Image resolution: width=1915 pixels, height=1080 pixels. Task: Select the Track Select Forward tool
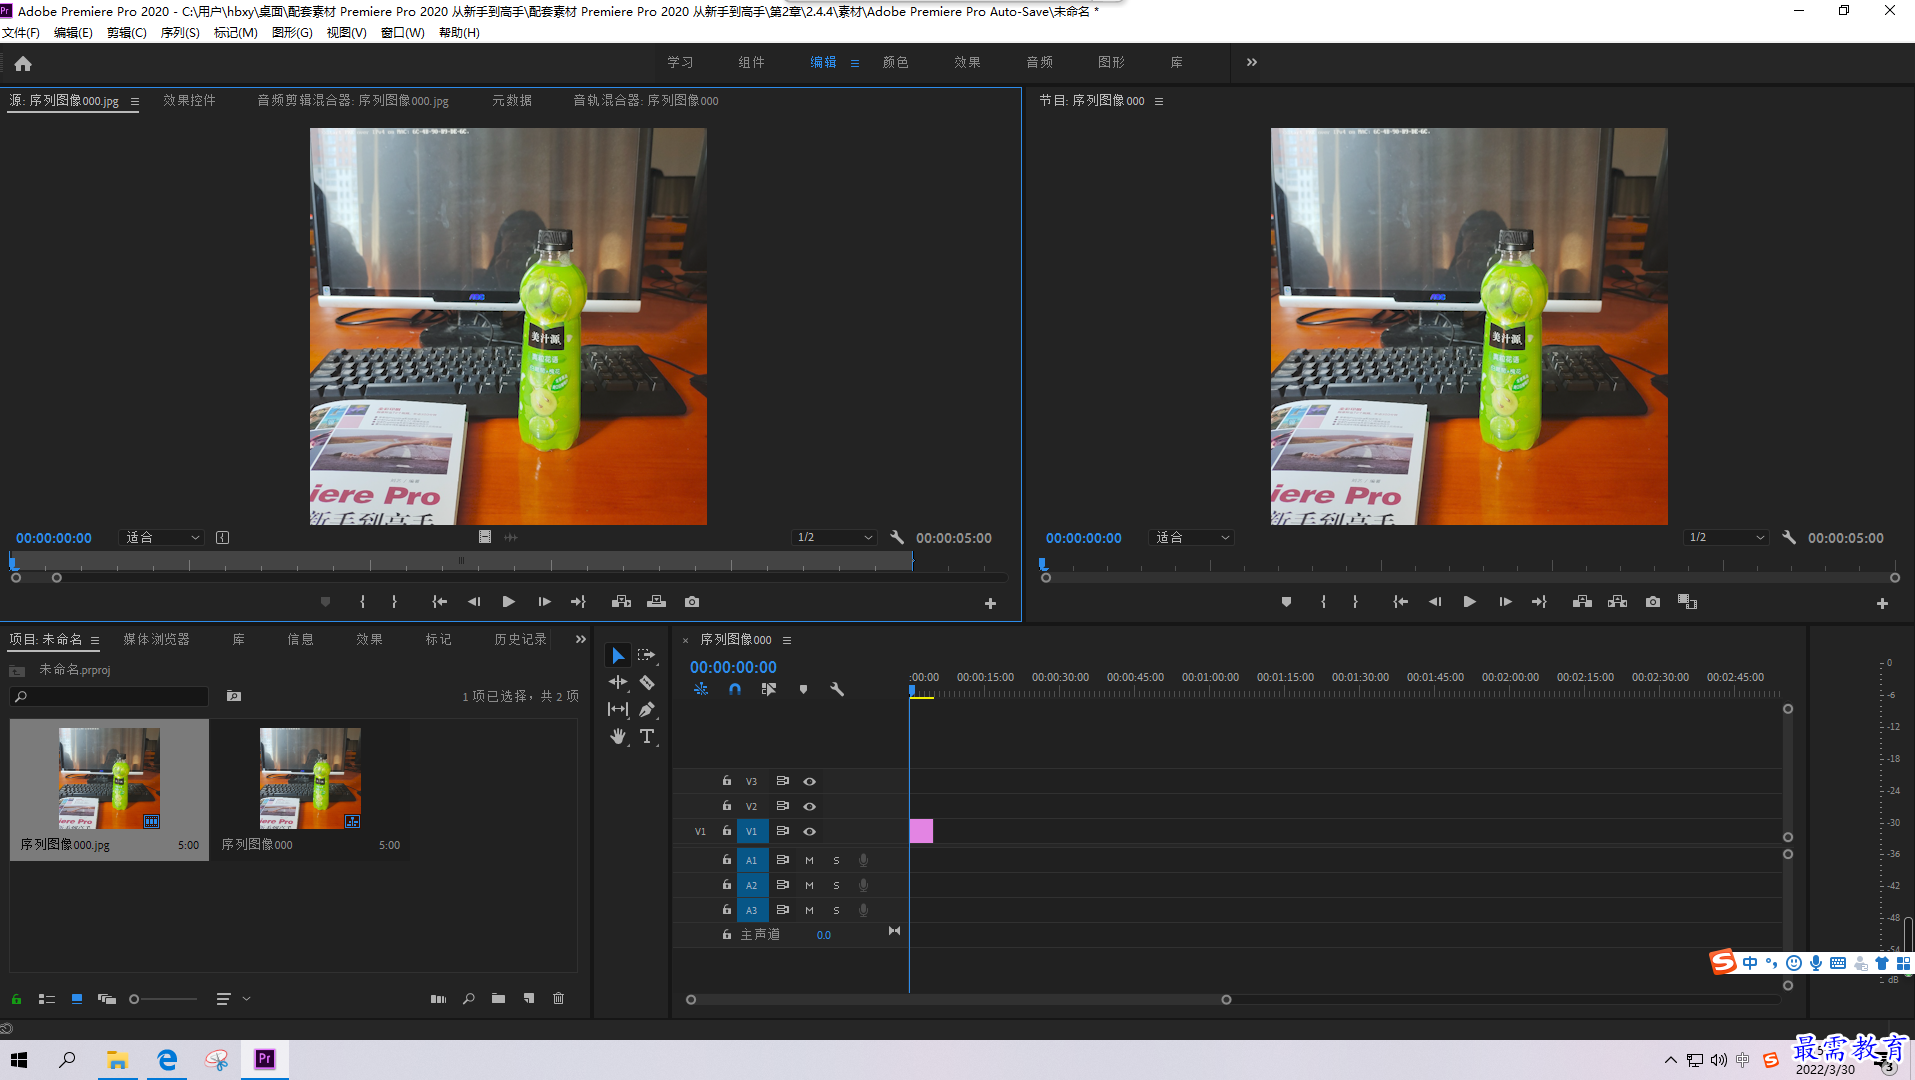pyautogui.click(x=647, y=656)
